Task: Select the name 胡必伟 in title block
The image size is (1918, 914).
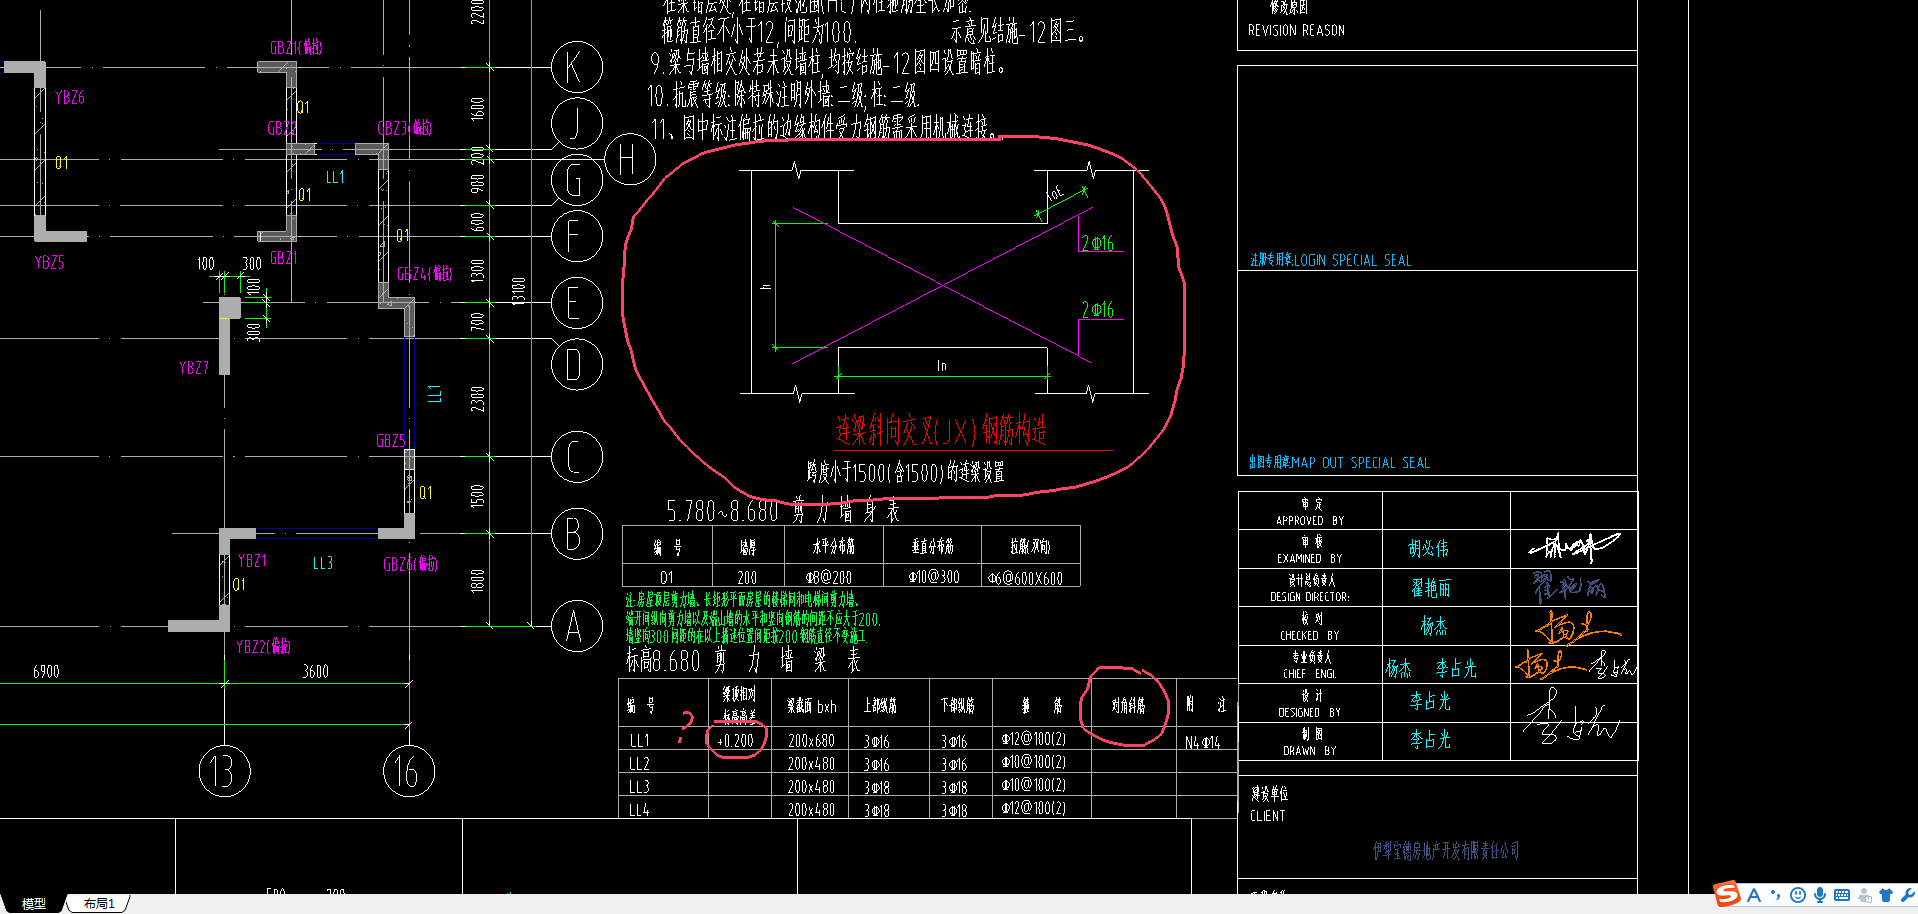Action: 1428,548
